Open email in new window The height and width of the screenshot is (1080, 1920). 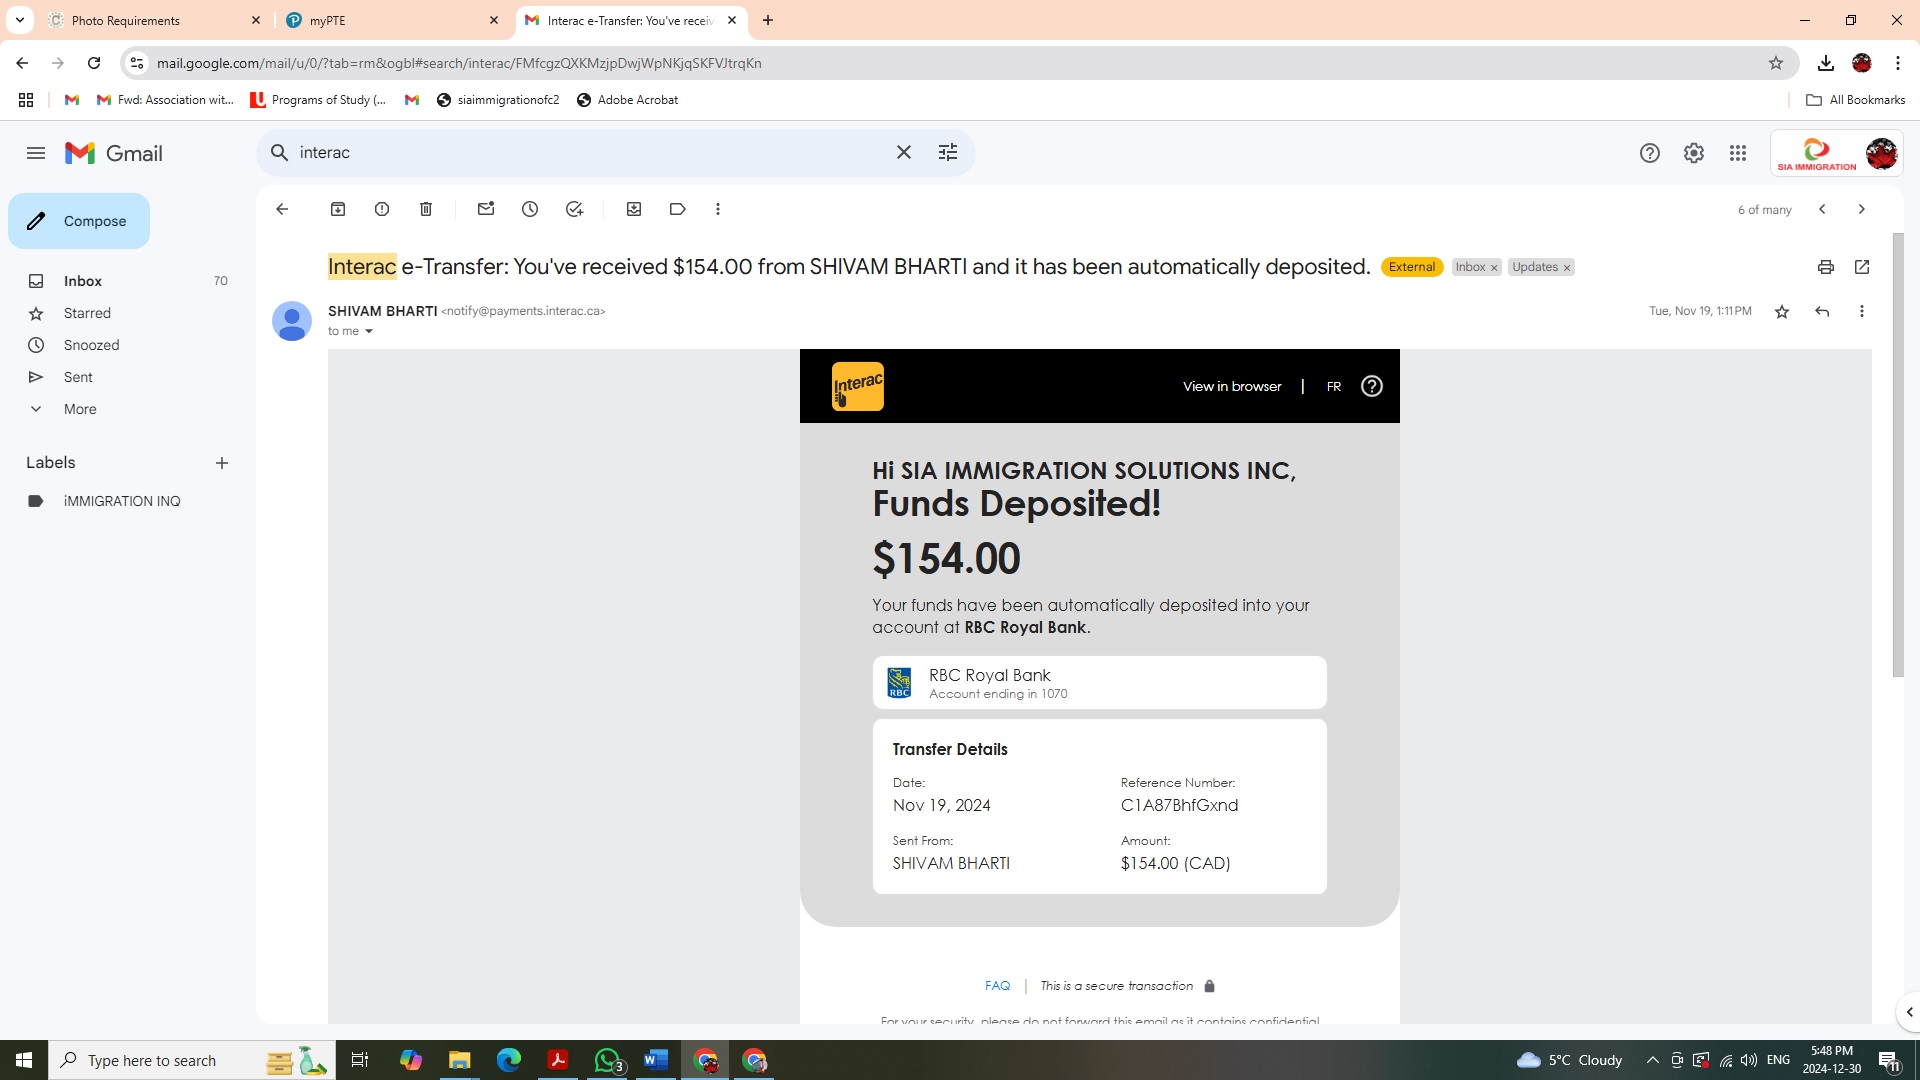1862,267
